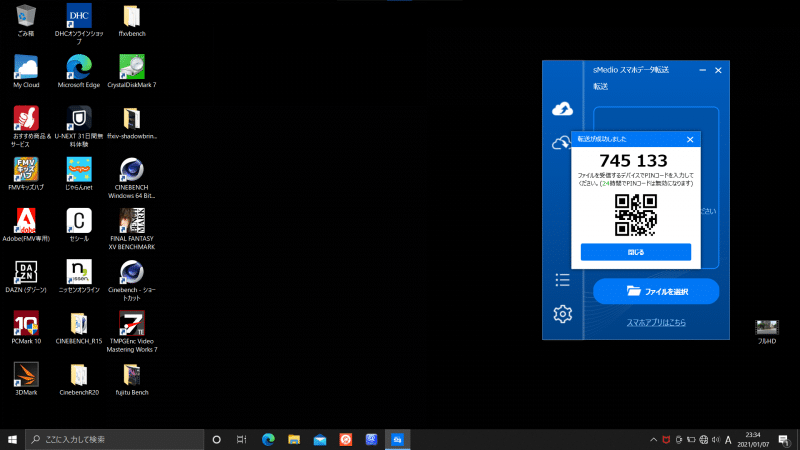Select the FMVキッズハブ desktop icon
This screenshot has width=800, height=450.
point(26,174)
